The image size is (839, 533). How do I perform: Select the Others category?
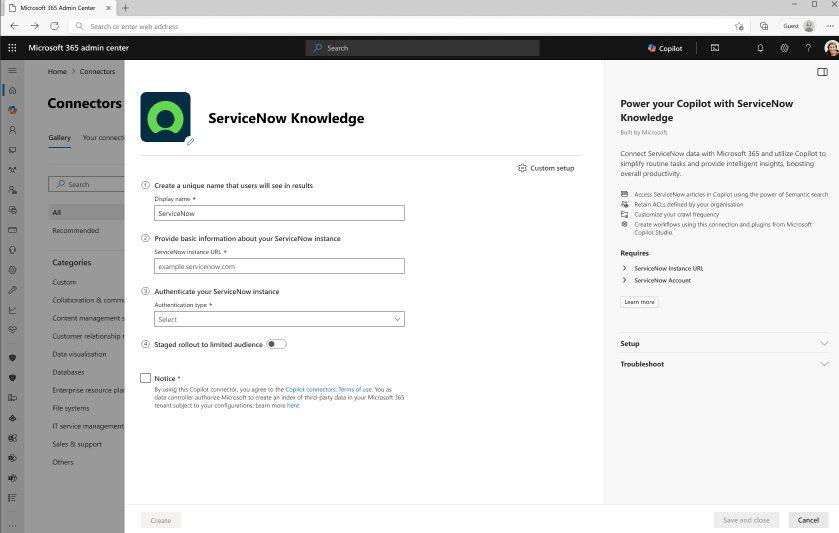point(63,462)
